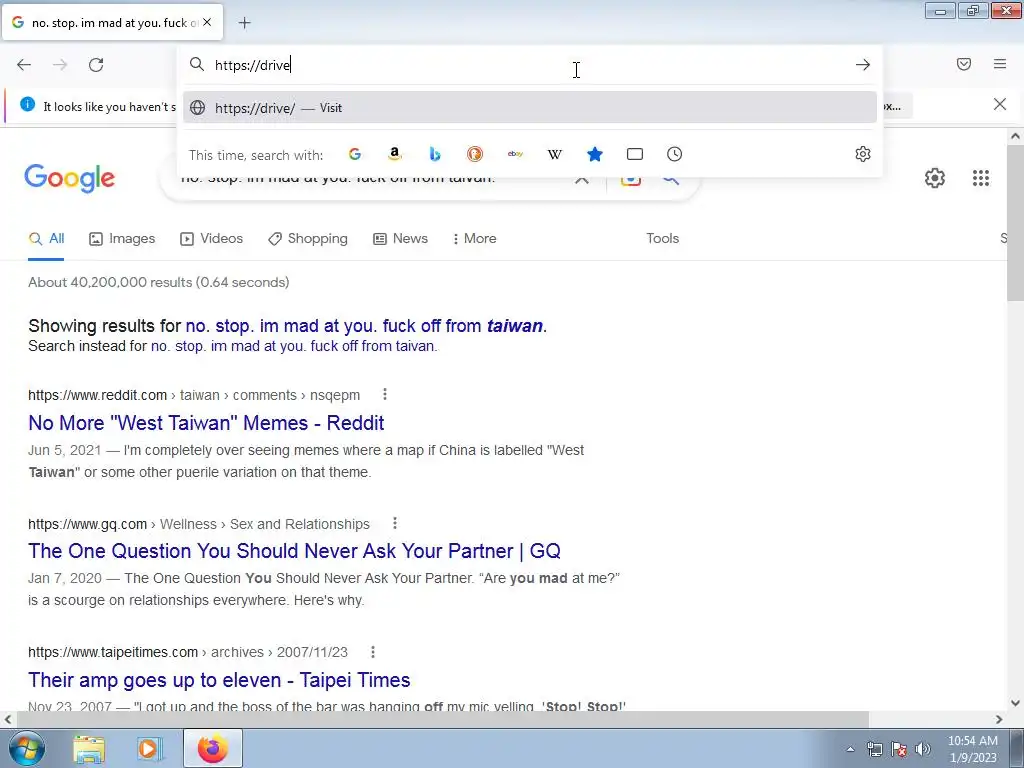Screen dimensions: 1024x768
Task: Click the go arrow in the address bar
Action: (x=863, y=65)
